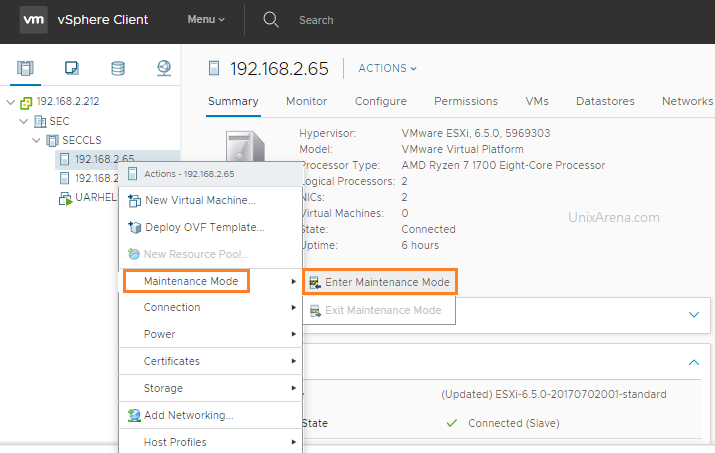The image size is (715, 453).
Task: Expand the Power submenu arrow
Action: (x=294, y=334)
